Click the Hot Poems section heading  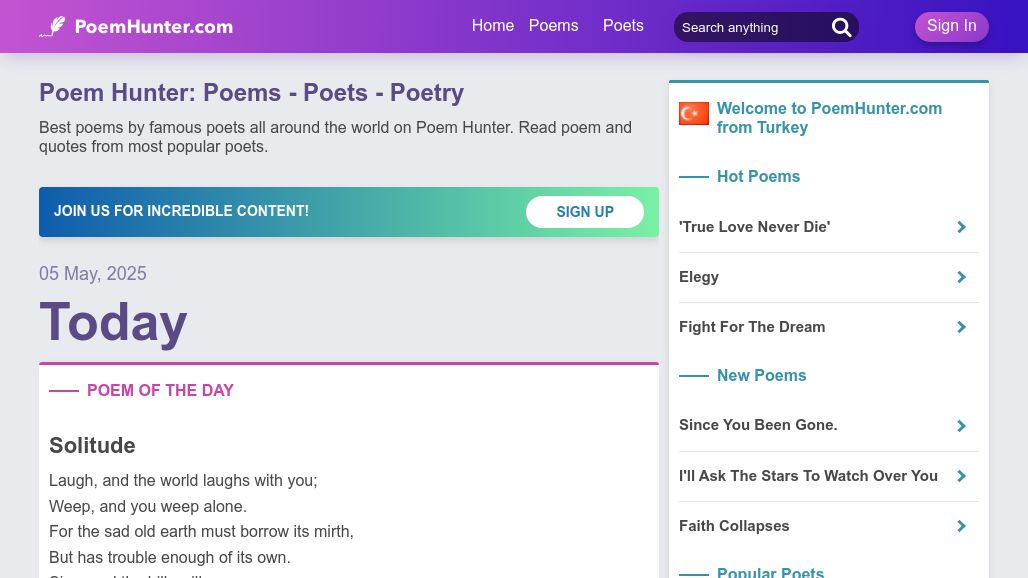[x=759, y=176]
